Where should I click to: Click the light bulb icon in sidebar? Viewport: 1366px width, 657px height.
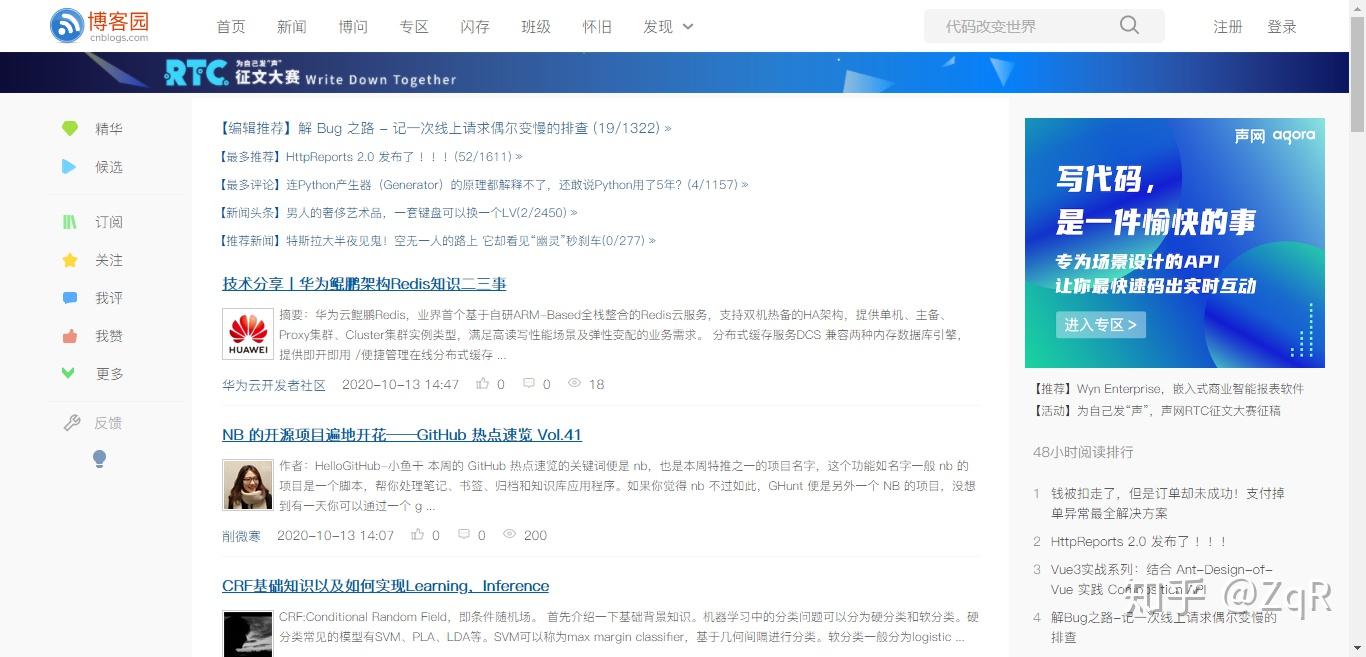click(99, 459)
